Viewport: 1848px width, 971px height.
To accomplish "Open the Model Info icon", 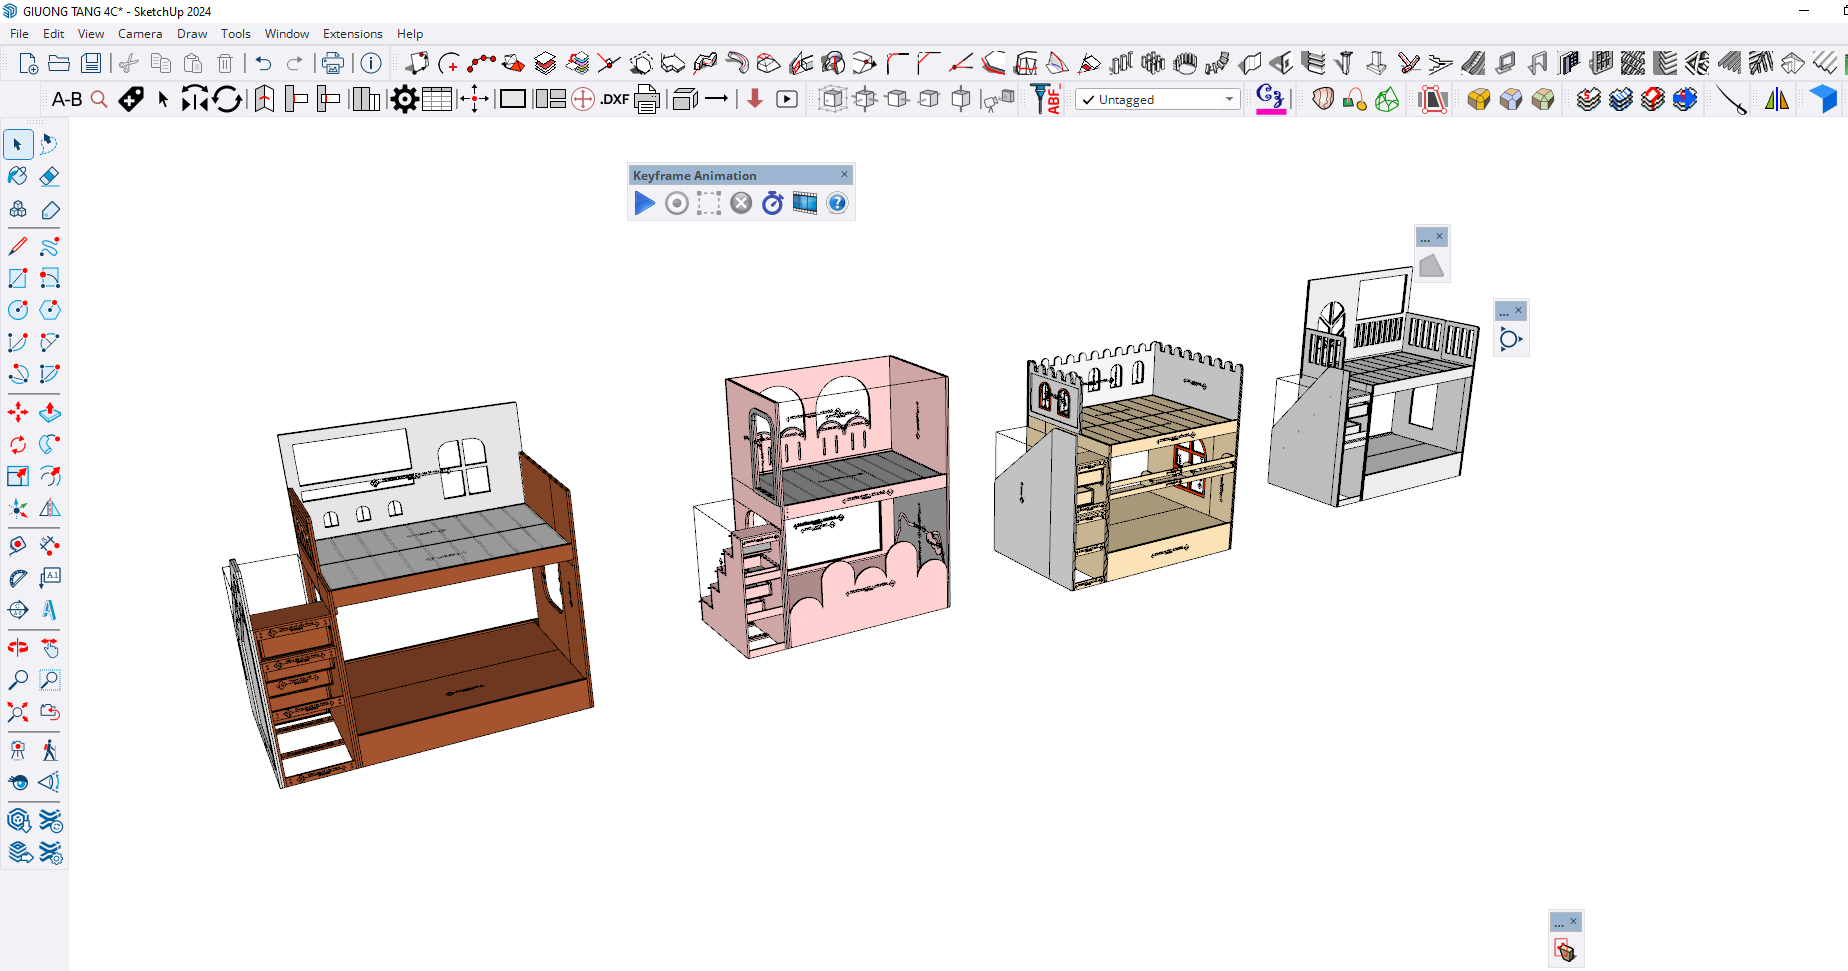I will pos(371,63).
